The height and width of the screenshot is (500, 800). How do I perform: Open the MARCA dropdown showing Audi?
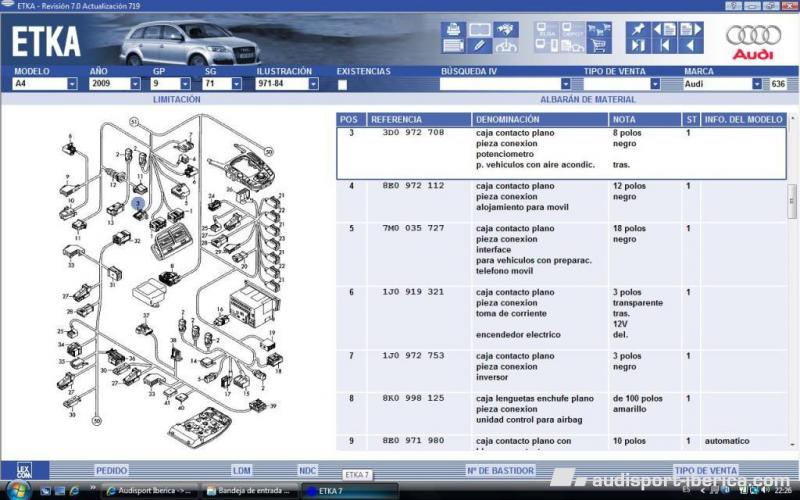757,84
